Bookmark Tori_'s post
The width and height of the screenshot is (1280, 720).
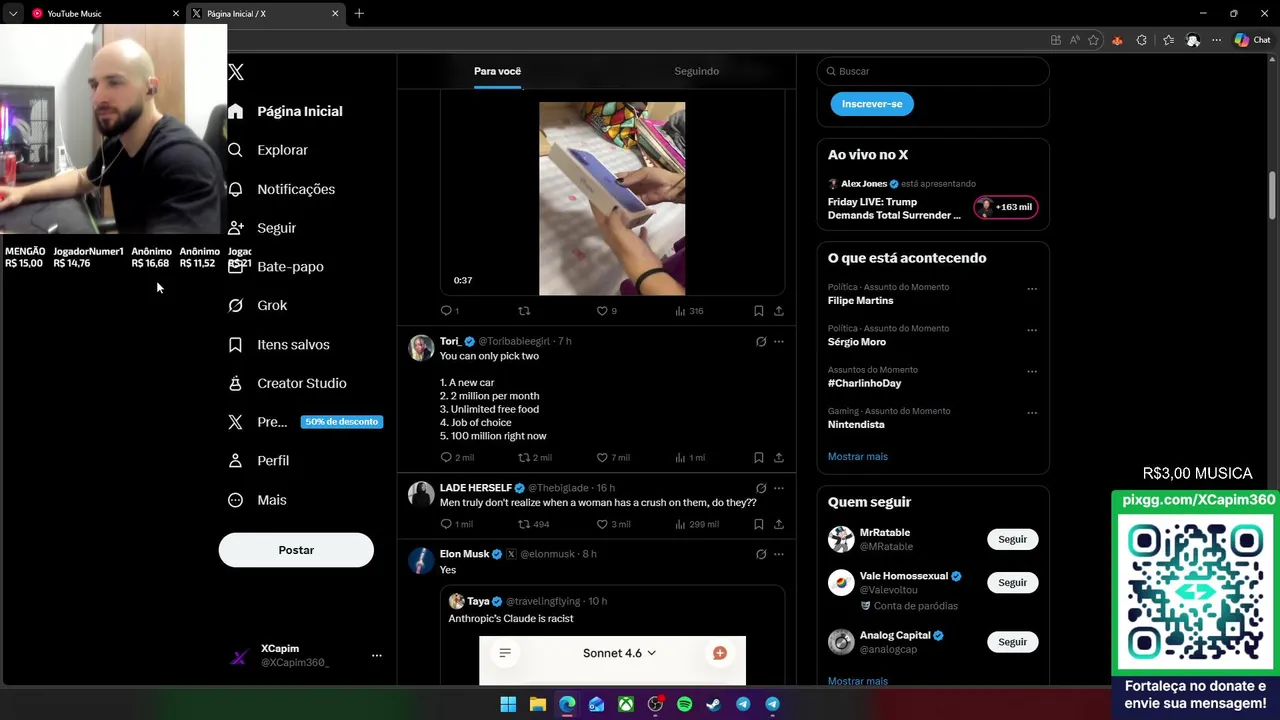pyautogui.click(x=758, y=457)
